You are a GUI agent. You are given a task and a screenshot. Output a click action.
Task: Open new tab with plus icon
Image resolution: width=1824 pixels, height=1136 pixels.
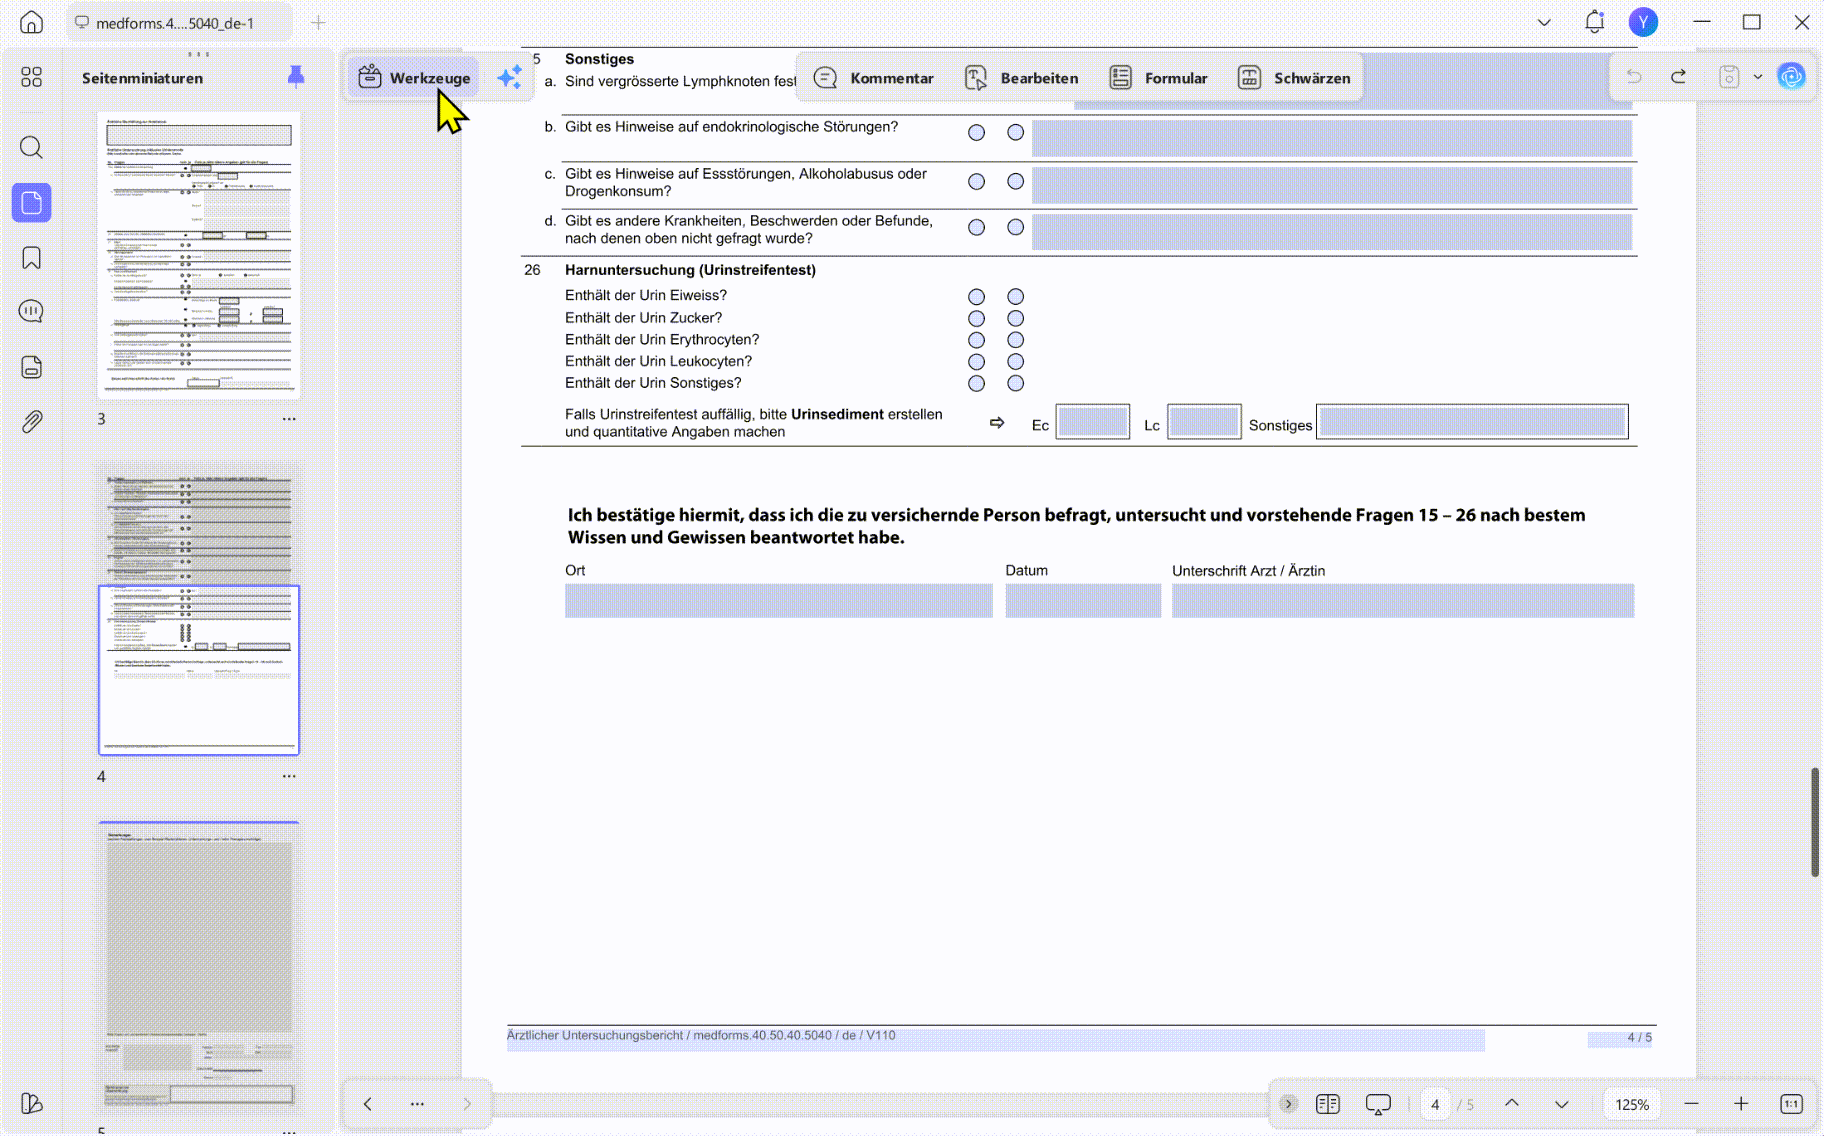[318, 22]
